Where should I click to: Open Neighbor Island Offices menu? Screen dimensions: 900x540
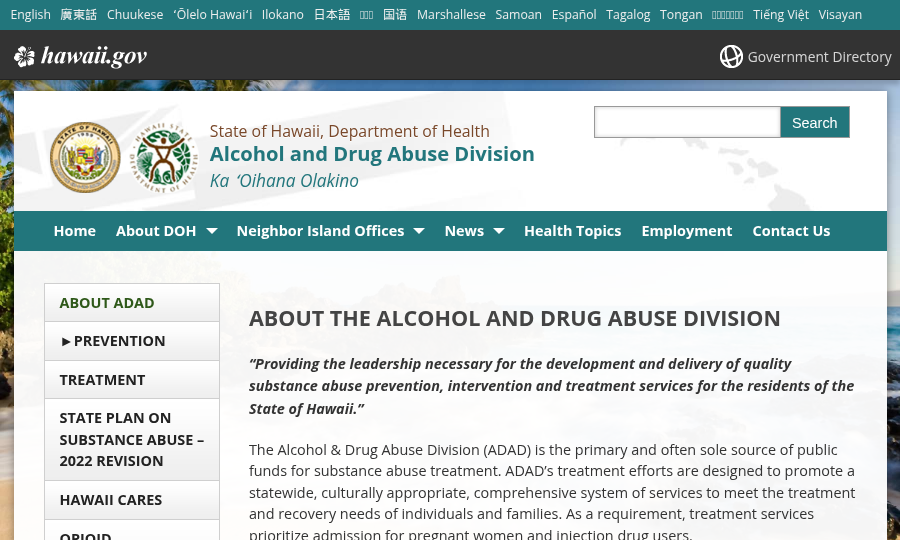tap(320, 231)
